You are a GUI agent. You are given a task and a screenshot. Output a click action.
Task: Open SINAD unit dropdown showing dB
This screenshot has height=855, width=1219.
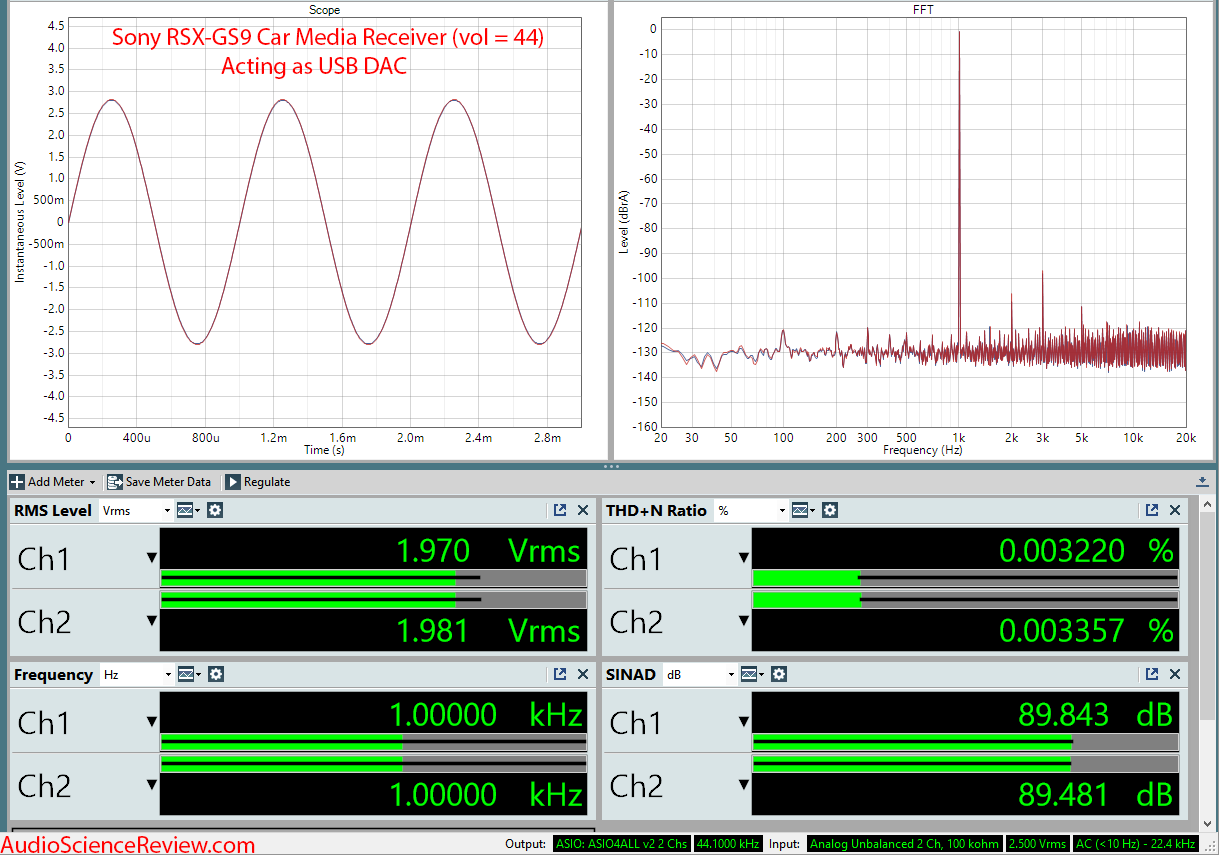[x=699, y=675]
